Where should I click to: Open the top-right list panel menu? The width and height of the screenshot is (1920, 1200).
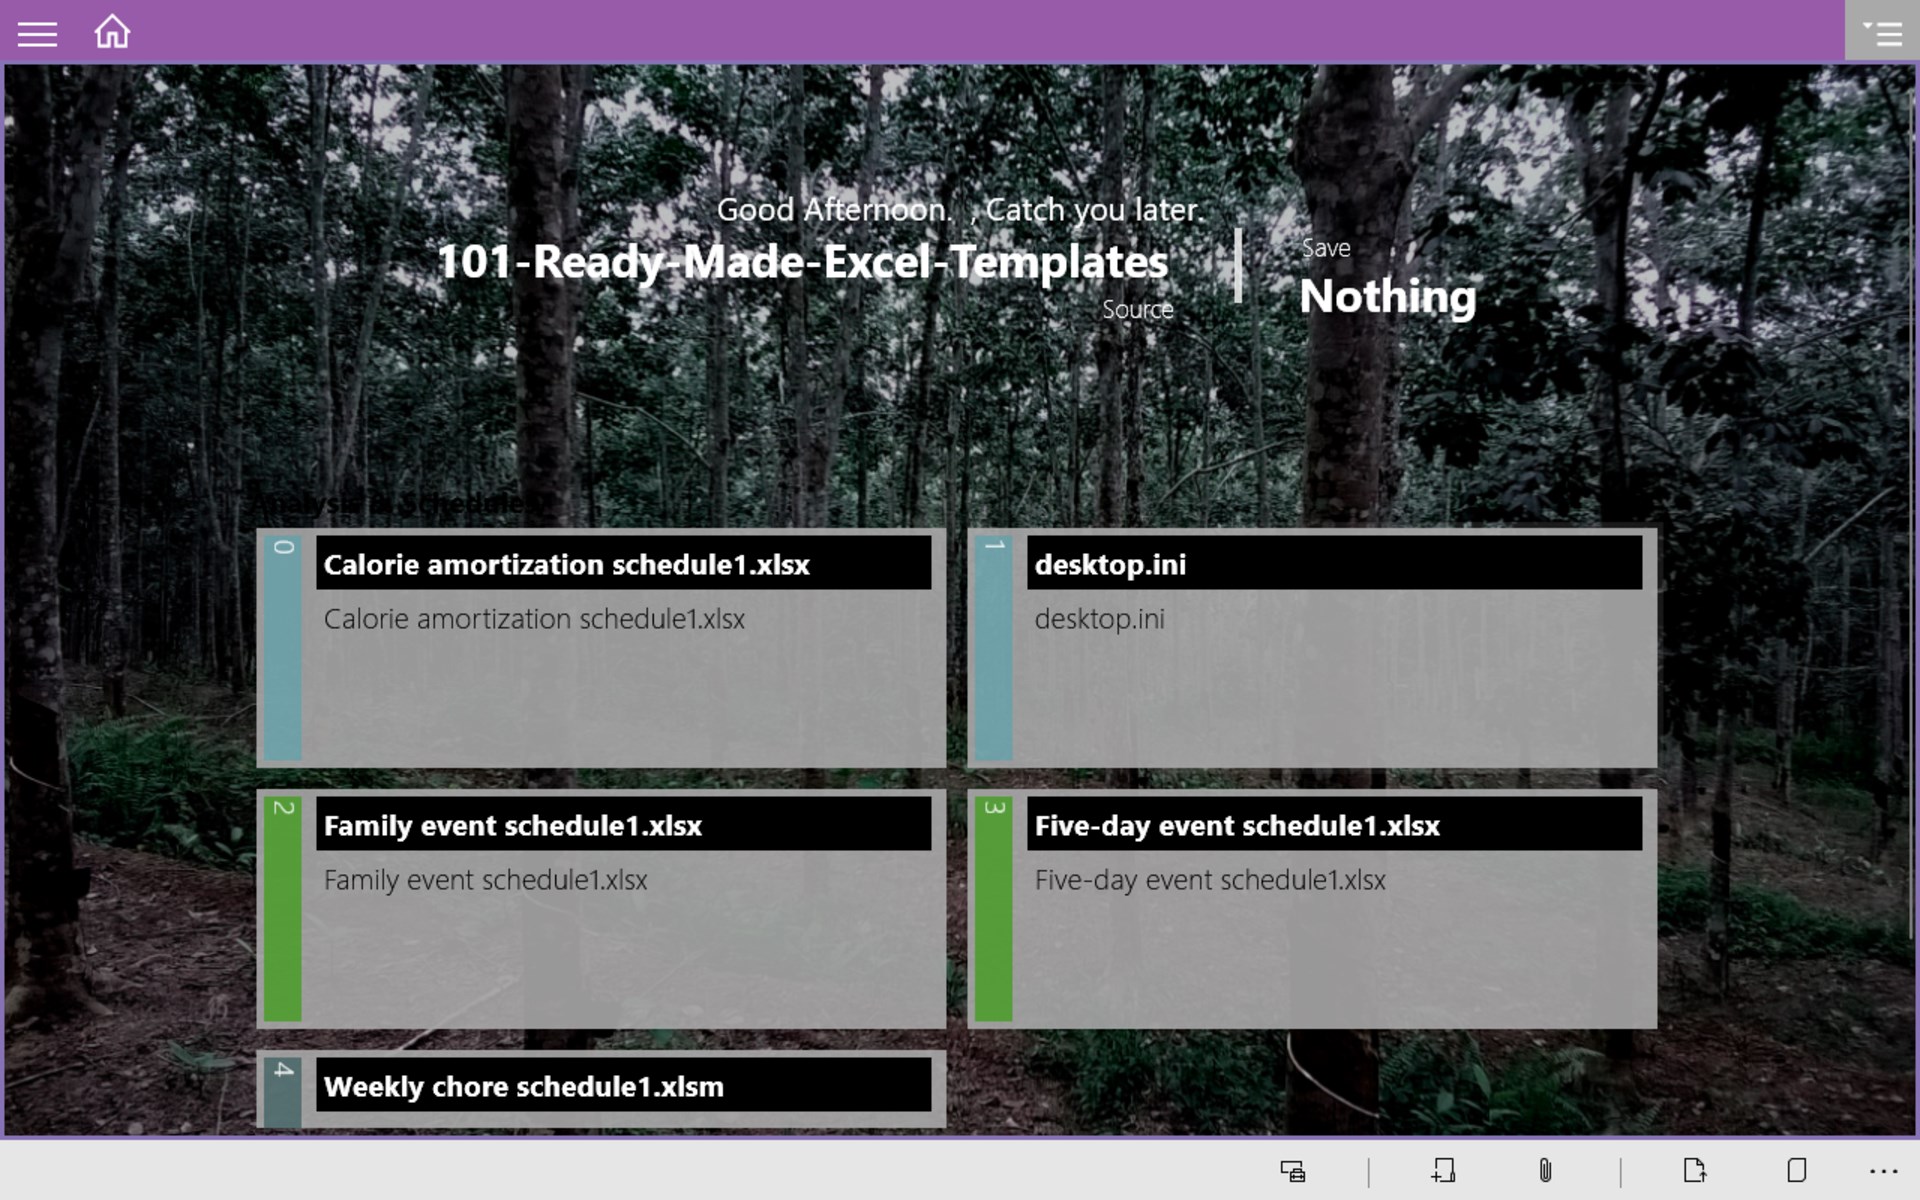[x=1882, y=33]
